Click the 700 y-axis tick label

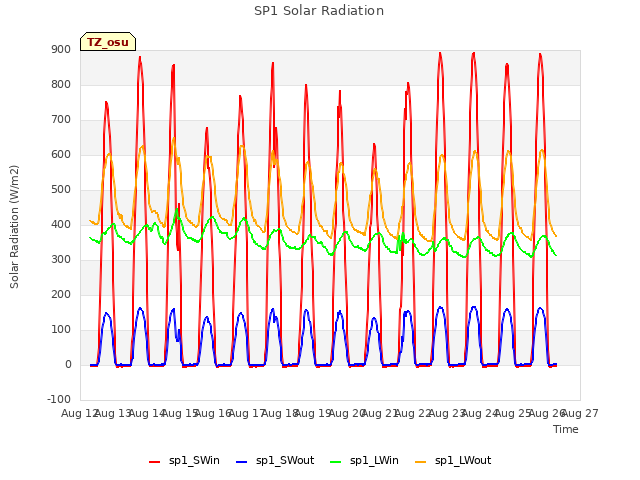(61, 120)
